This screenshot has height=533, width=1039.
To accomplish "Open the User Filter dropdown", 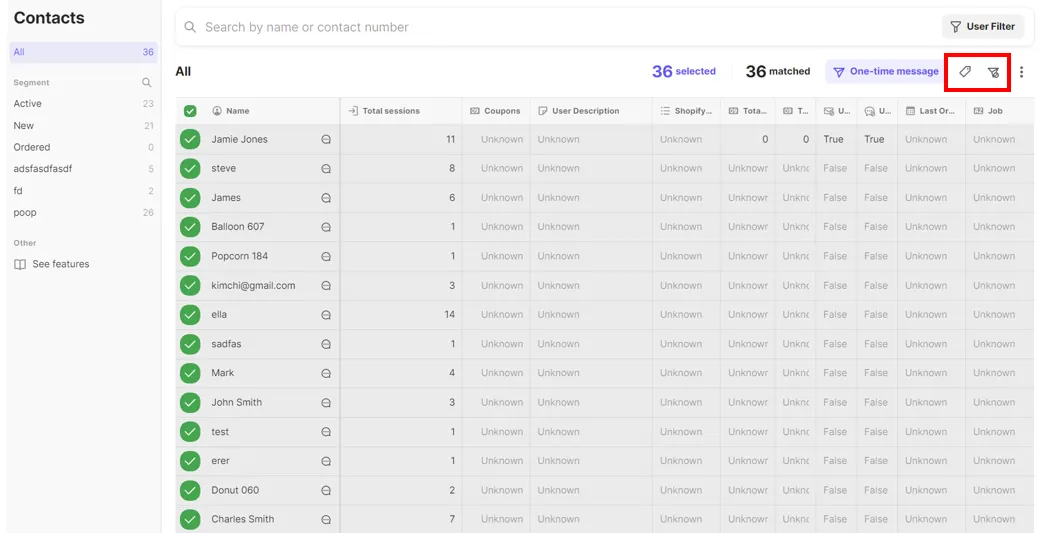I will (x=983, y=27).
